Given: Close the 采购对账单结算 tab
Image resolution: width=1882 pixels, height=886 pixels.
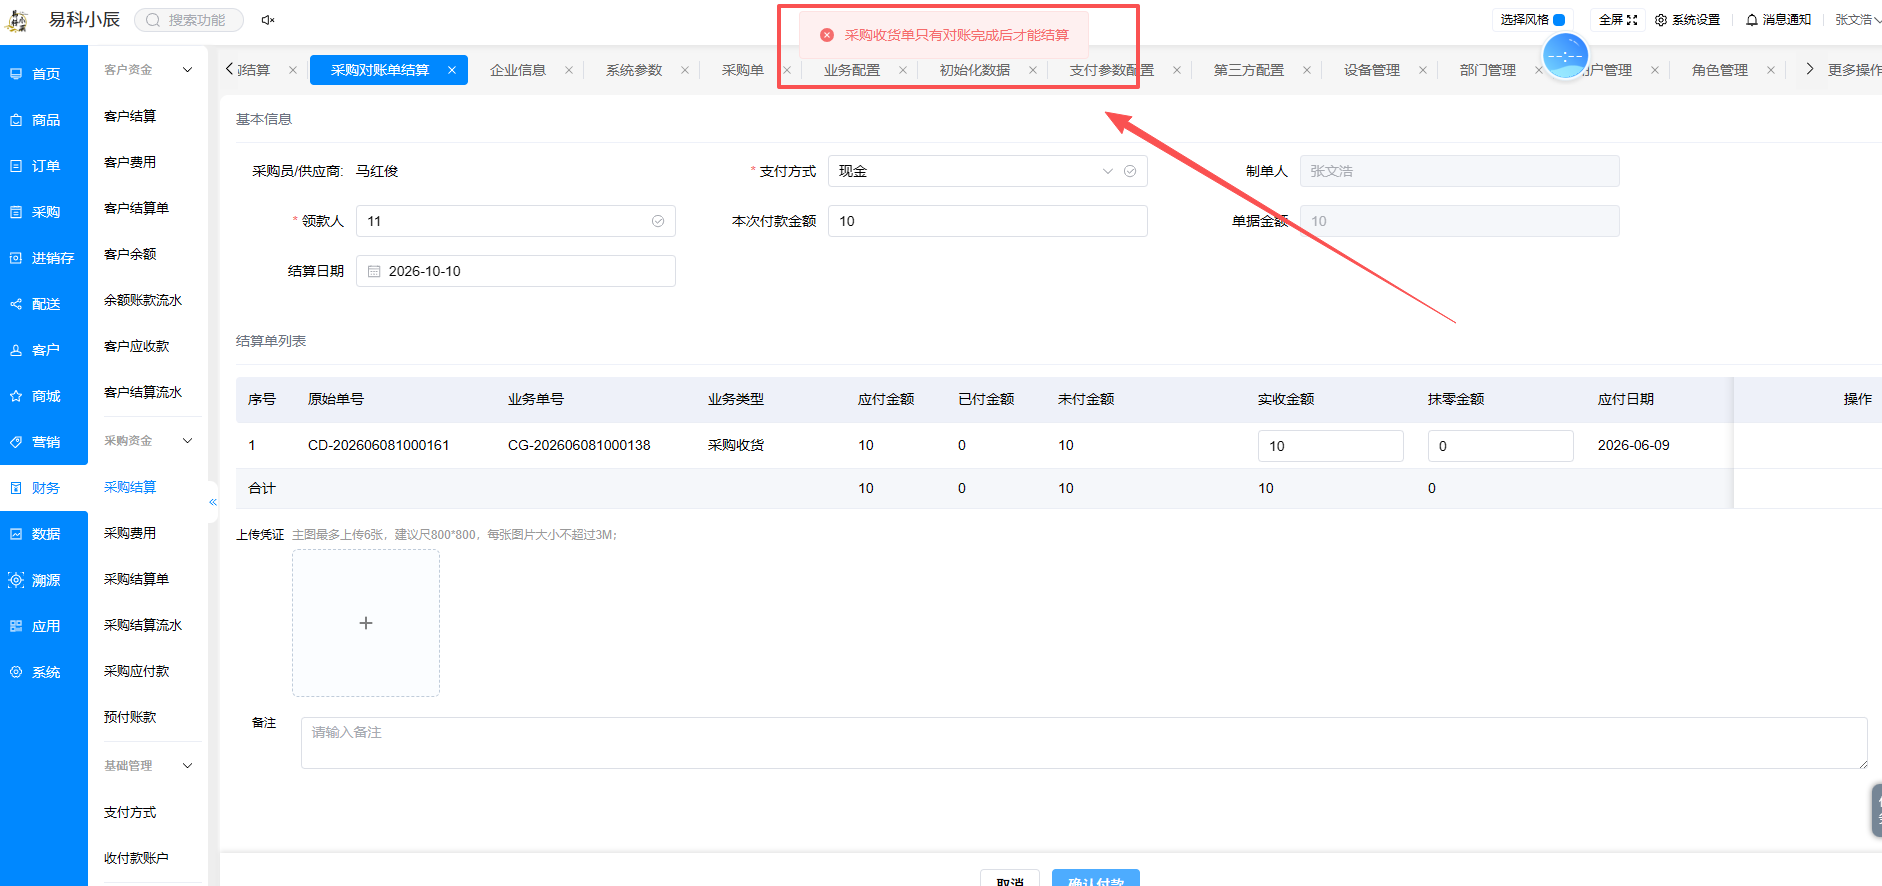Looking at the screenshot, I should pos(452,70).
